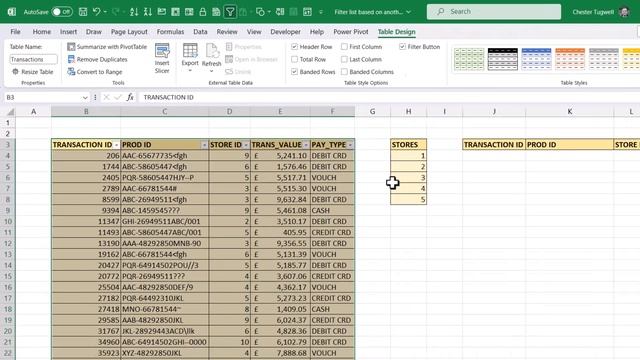Check the Last Column checkbox
Image resolution: width=640 pixels, height=360 pixels.
(x=344, y=59)
